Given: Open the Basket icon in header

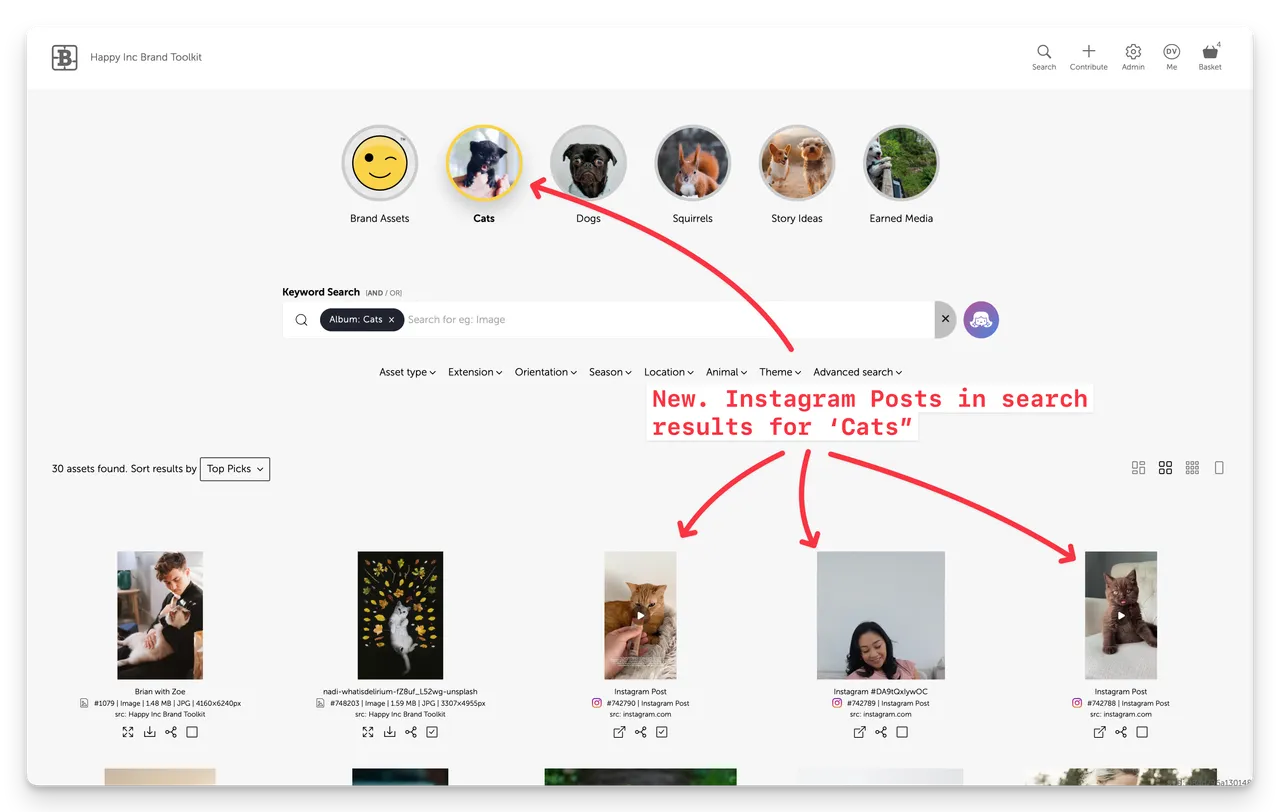Looking at the screenshot, I should coord(1210,53).
